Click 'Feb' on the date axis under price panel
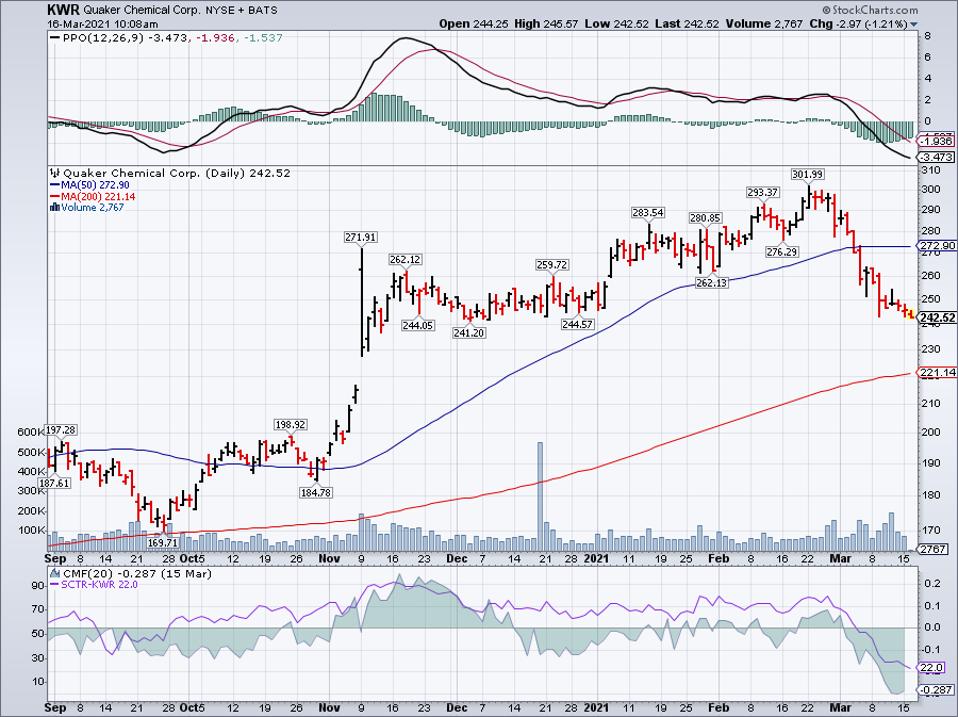Image resolution: width=958 pixels, height=717 pixels. coord(718,559)
